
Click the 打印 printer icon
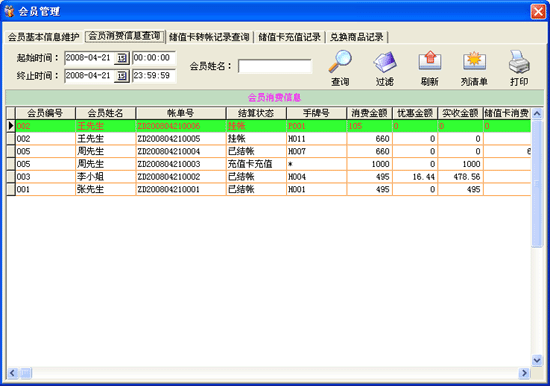[519, 62]
